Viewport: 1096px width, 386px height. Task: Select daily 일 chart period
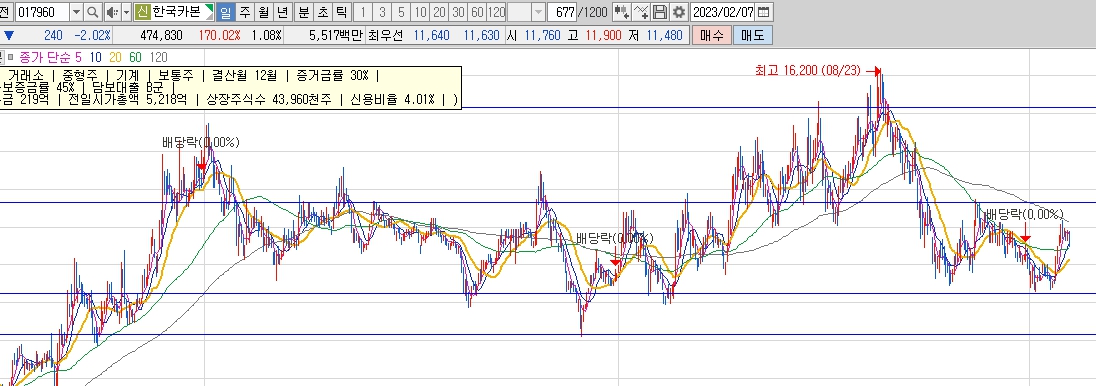tap(226, 12)
